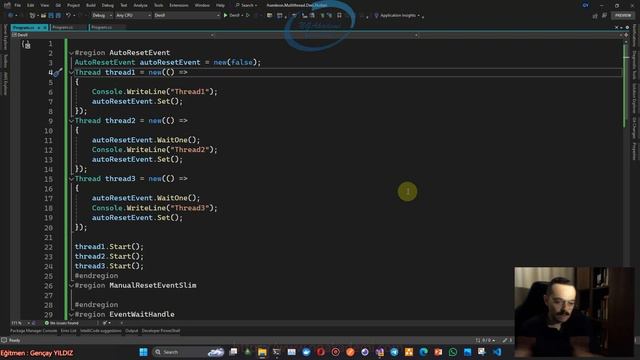
Task: Open the Package Manager Console tab
Action: pos(33,331)
